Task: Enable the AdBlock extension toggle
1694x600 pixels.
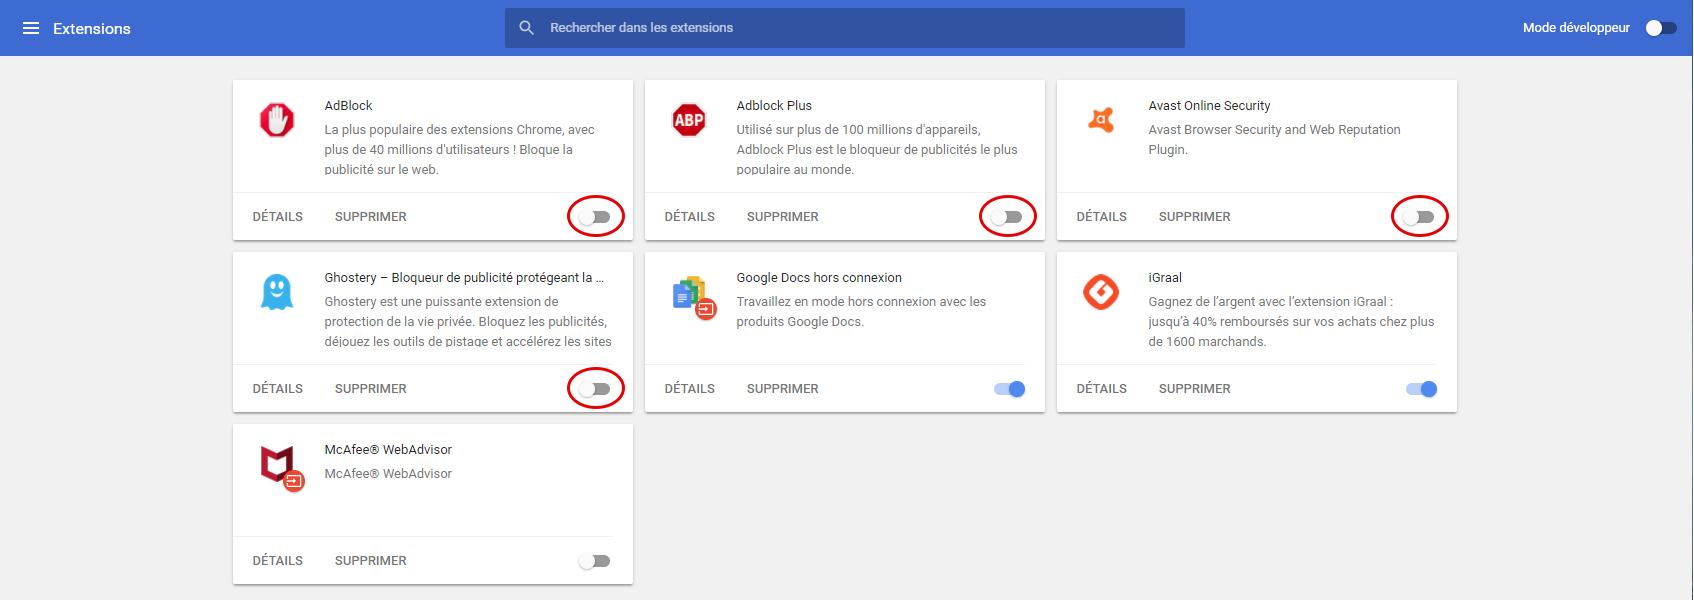Action: point(595,217)
